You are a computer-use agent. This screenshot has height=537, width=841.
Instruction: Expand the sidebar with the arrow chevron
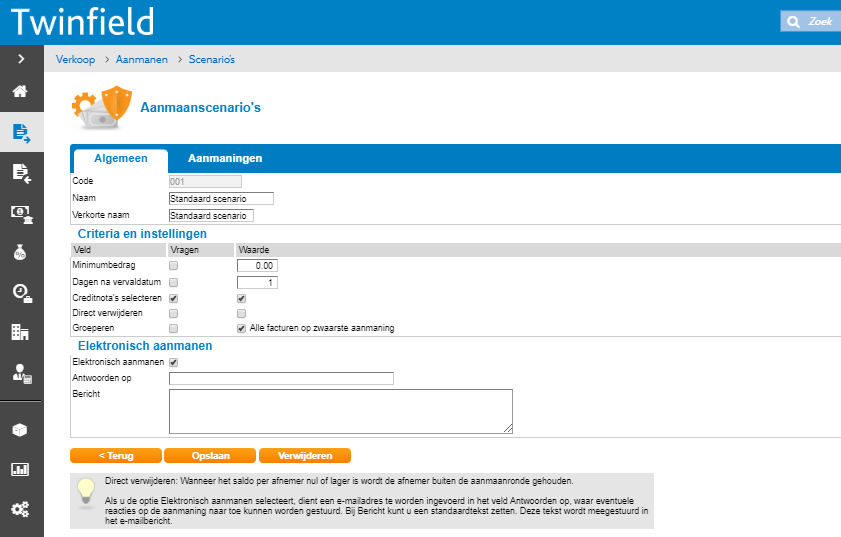pyautogui.click(x=21, y=59)
